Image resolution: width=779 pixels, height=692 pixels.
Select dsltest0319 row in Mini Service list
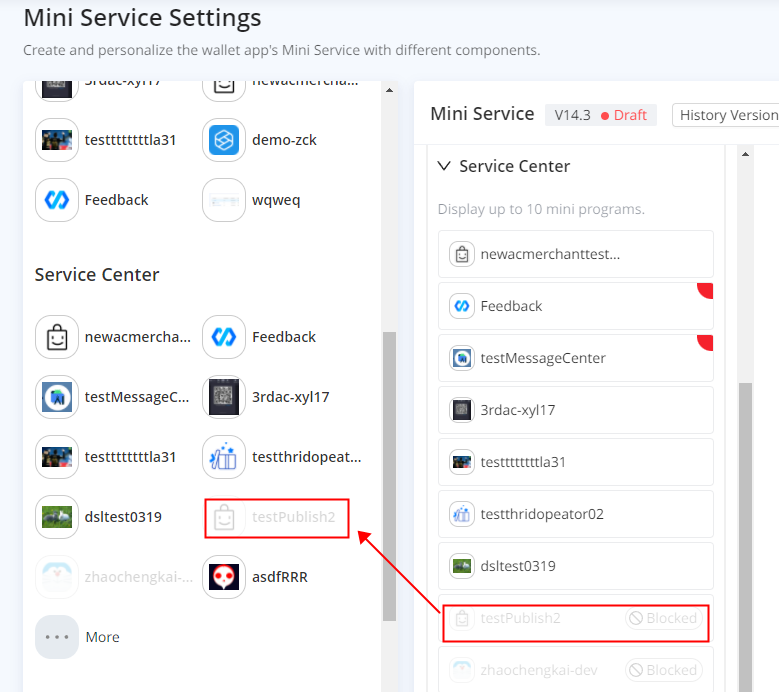tap(575, 566)
